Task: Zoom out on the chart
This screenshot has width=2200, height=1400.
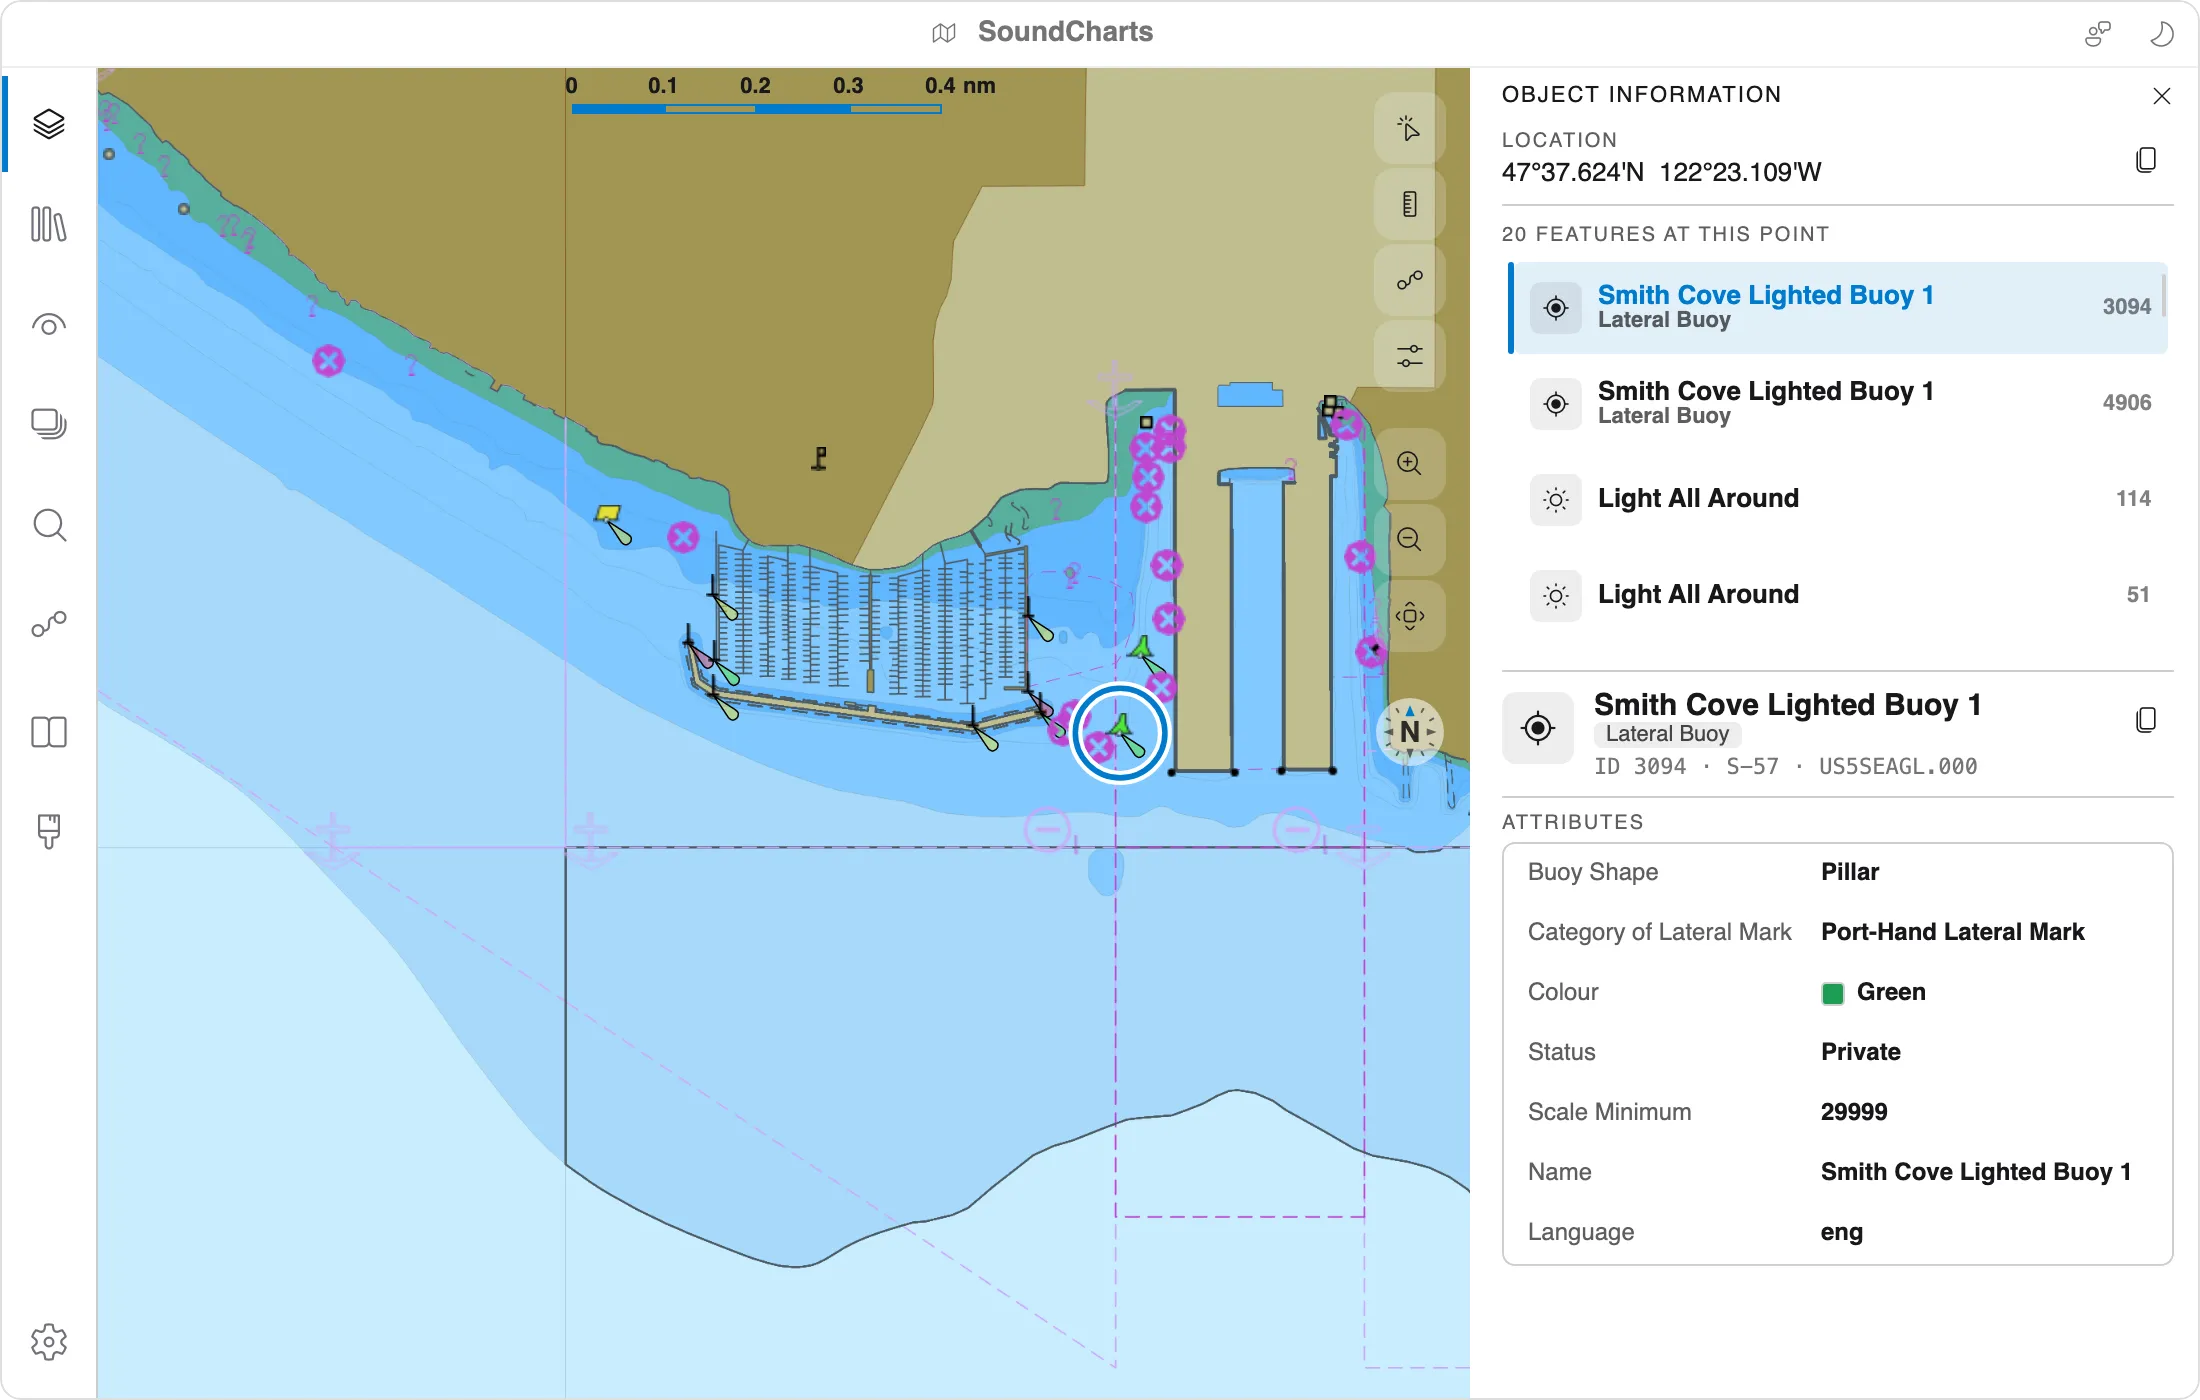Action: [1409, 539]
